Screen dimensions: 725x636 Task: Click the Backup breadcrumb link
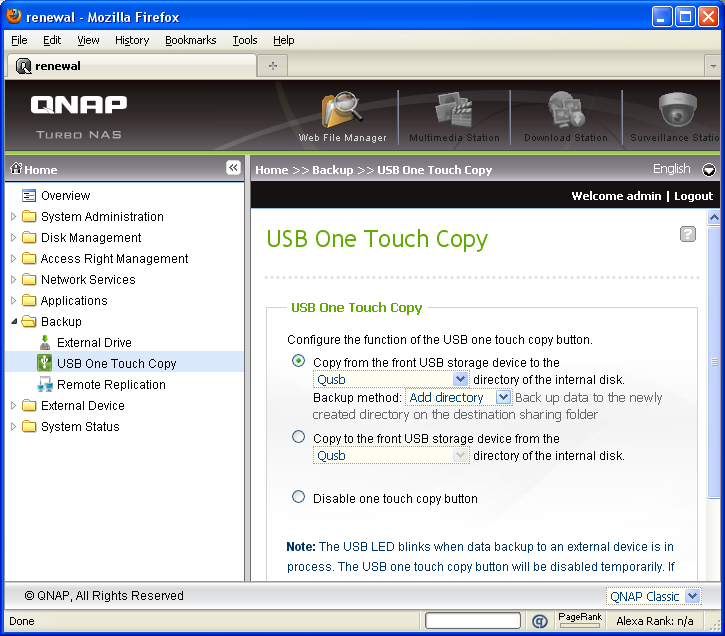[332, 170]
